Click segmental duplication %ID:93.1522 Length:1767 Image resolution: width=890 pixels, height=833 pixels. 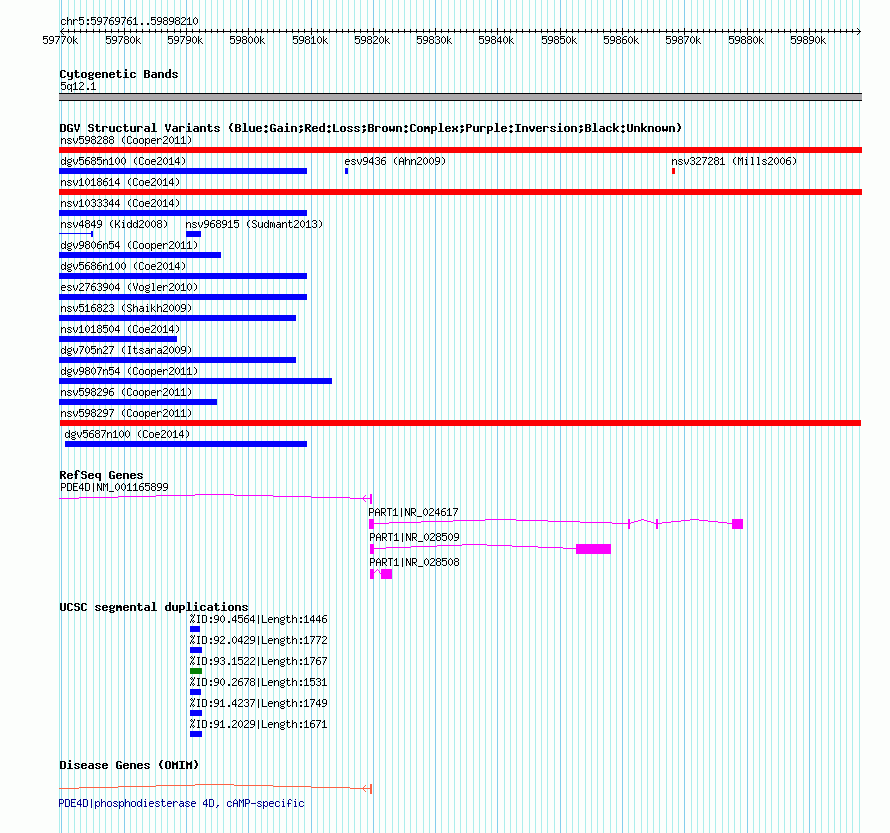pos(258,662)
